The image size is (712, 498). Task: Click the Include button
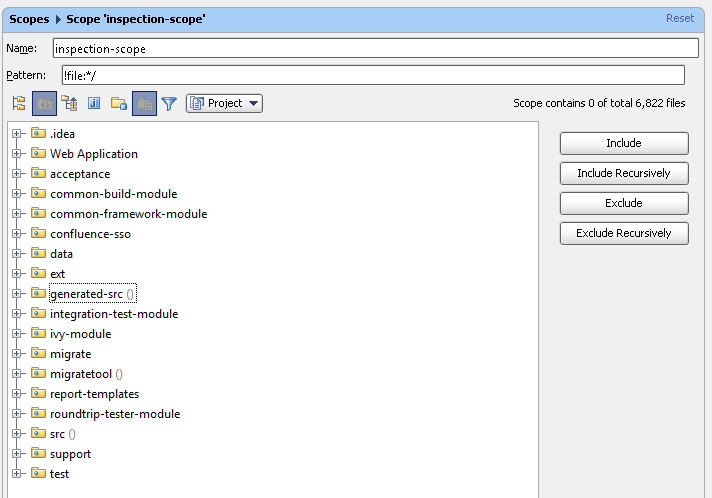coord(624,143)
